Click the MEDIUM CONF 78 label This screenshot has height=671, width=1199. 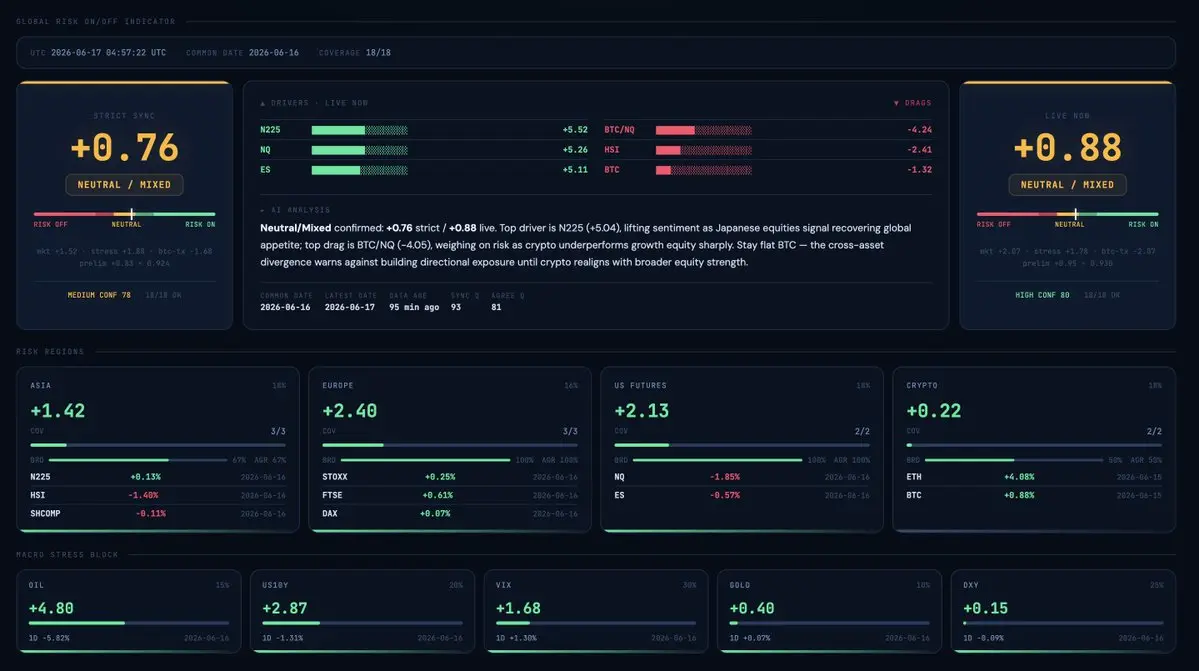click(99, 295)
